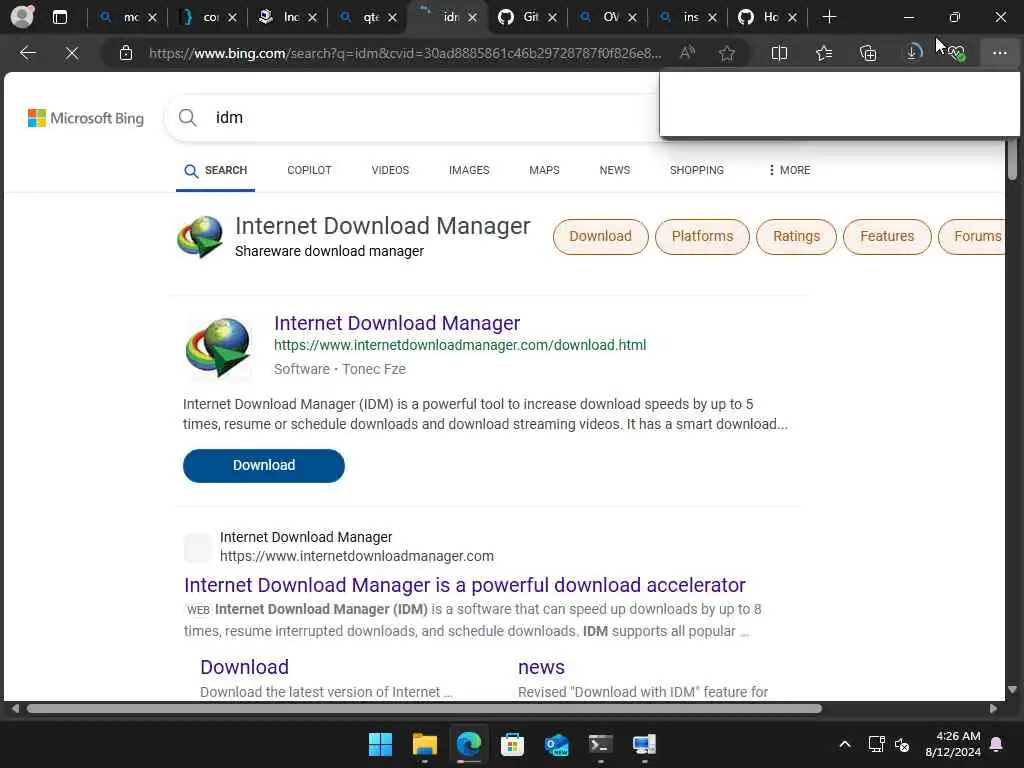Click the volume muted tray icon
The image size is (1024, 768).
point(902,744)
